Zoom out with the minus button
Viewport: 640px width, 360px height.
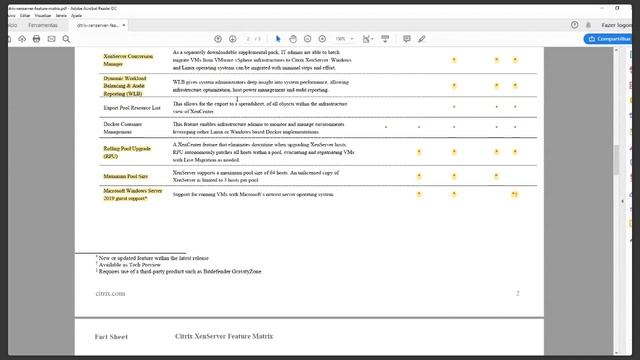[307, 39]
